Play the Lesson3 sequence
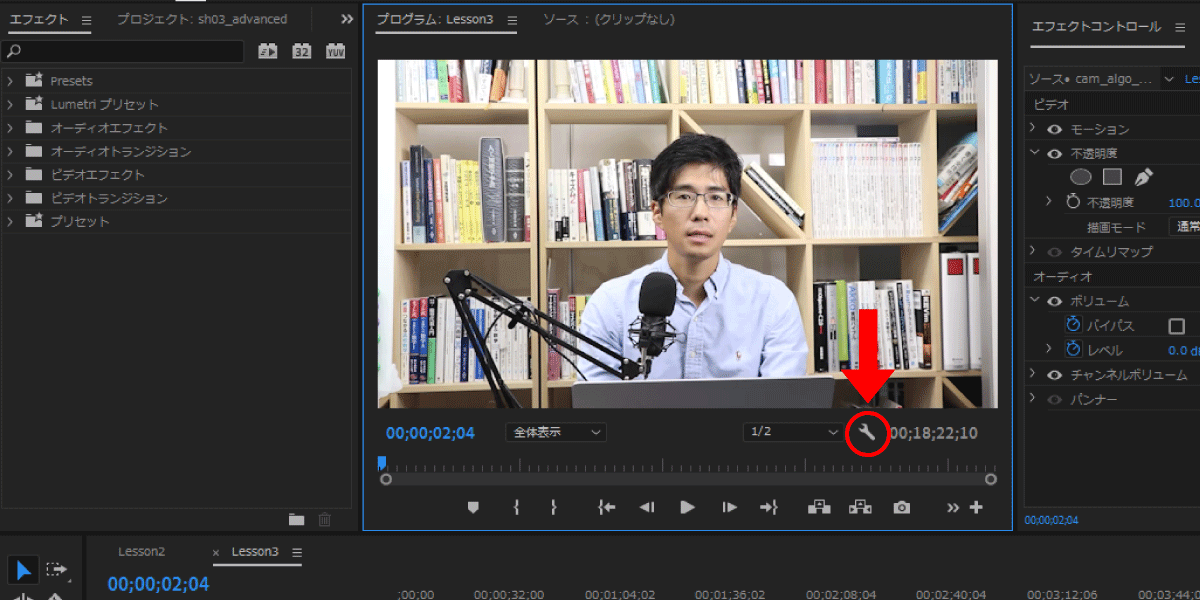This screenshot has height=600, width=1200. (687, 508)
